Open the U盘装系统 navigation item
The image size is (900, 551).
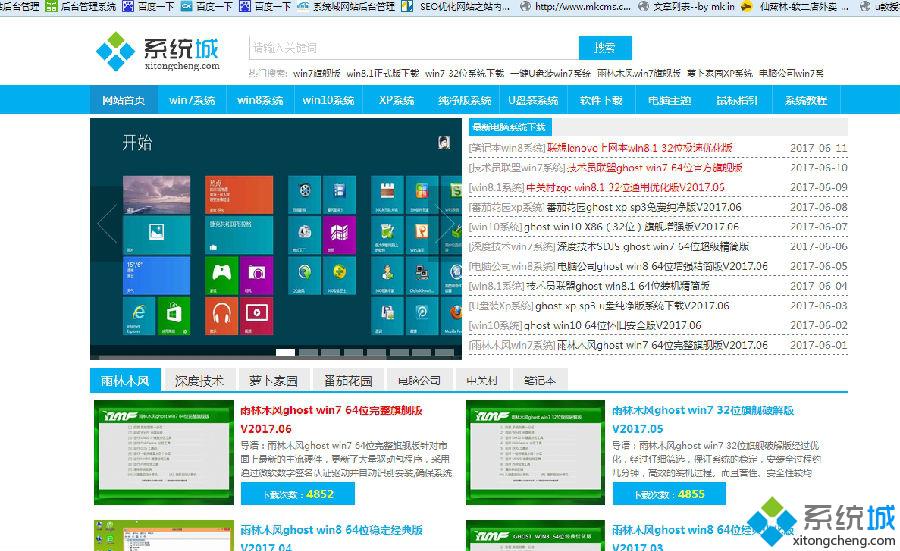533,100
